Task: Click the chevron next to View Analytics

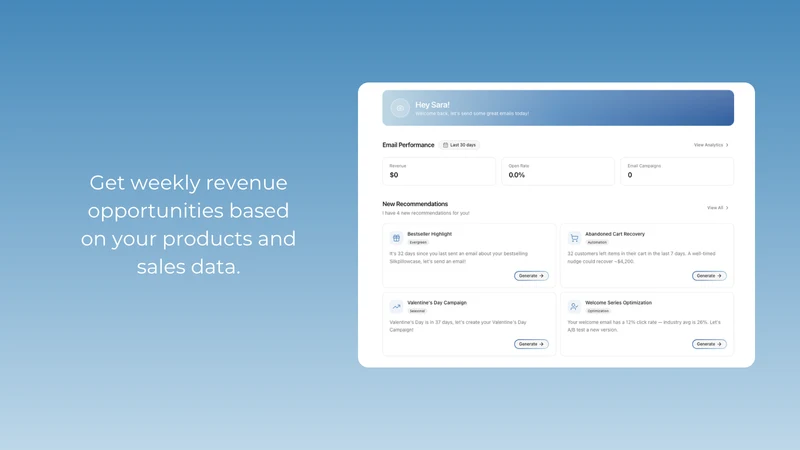Action: click(x=727, y=145)
